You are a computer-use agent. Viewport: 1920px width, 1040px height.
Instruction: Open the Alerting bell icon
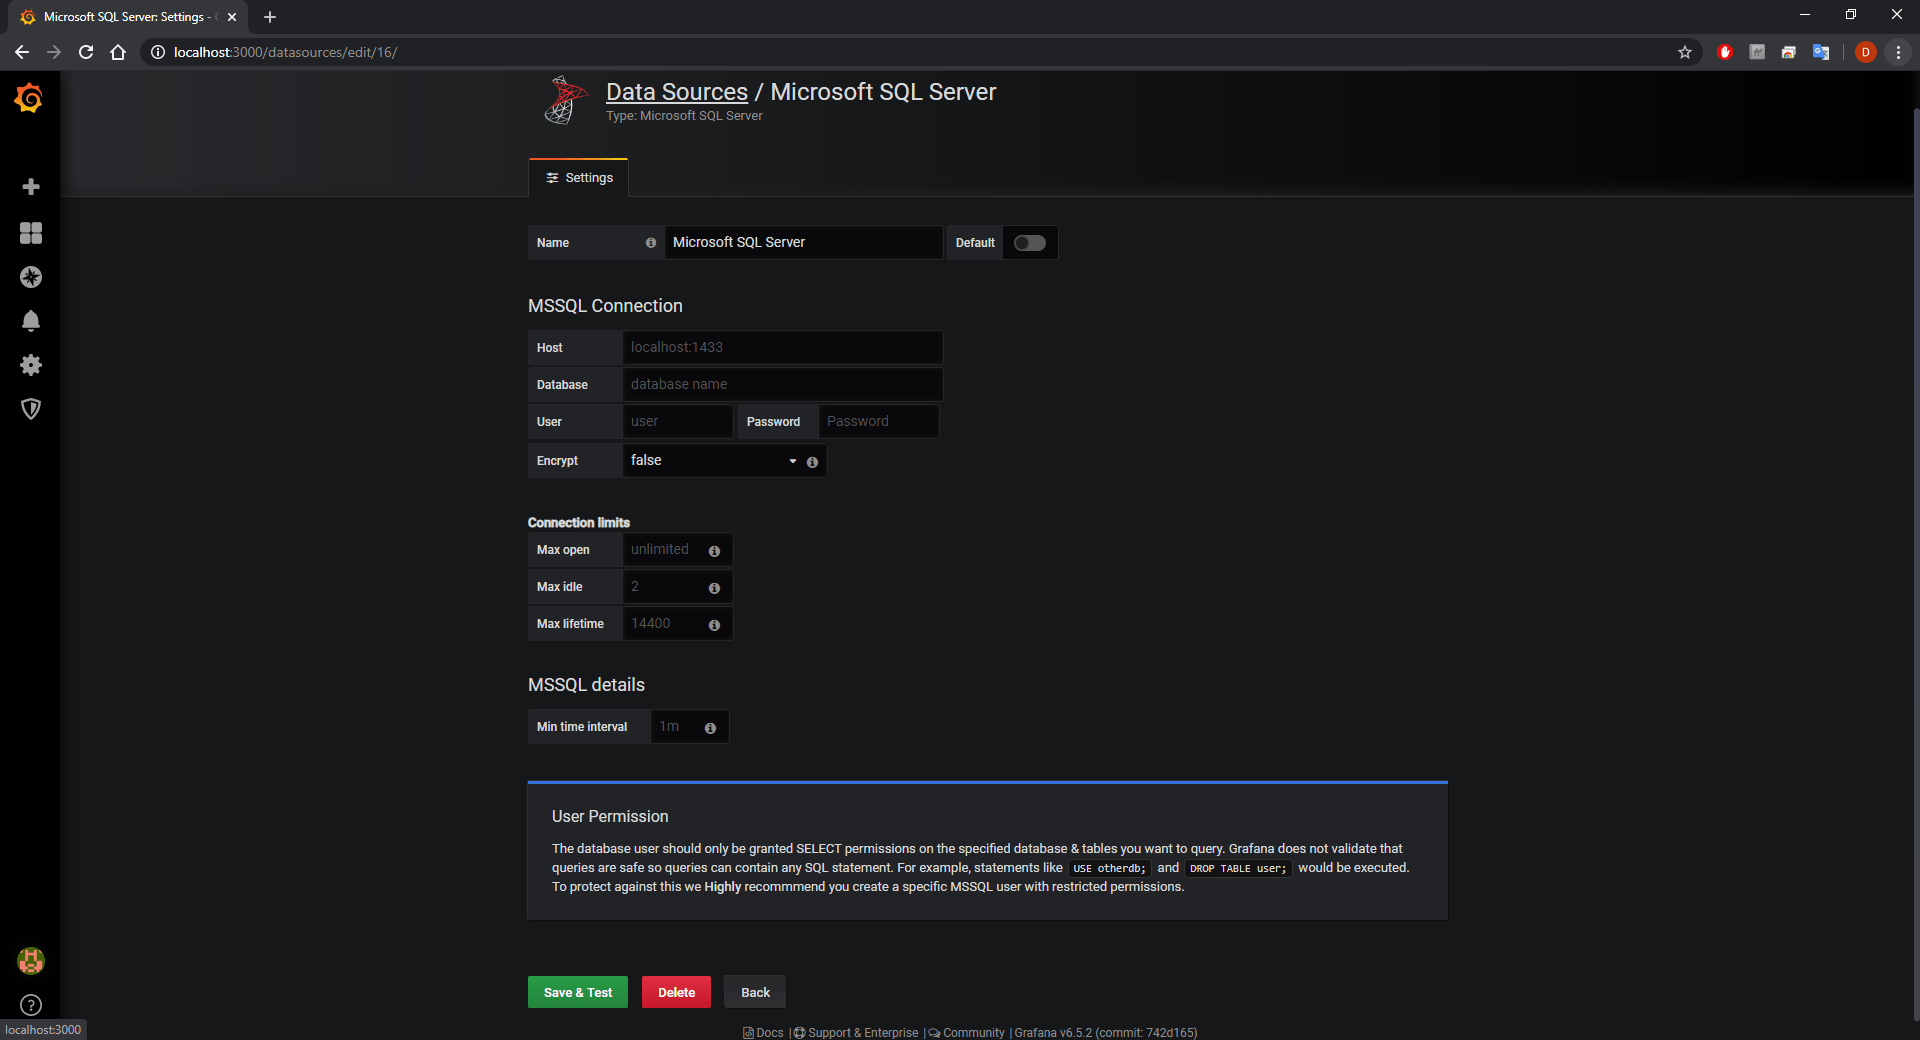pos(31,321)
